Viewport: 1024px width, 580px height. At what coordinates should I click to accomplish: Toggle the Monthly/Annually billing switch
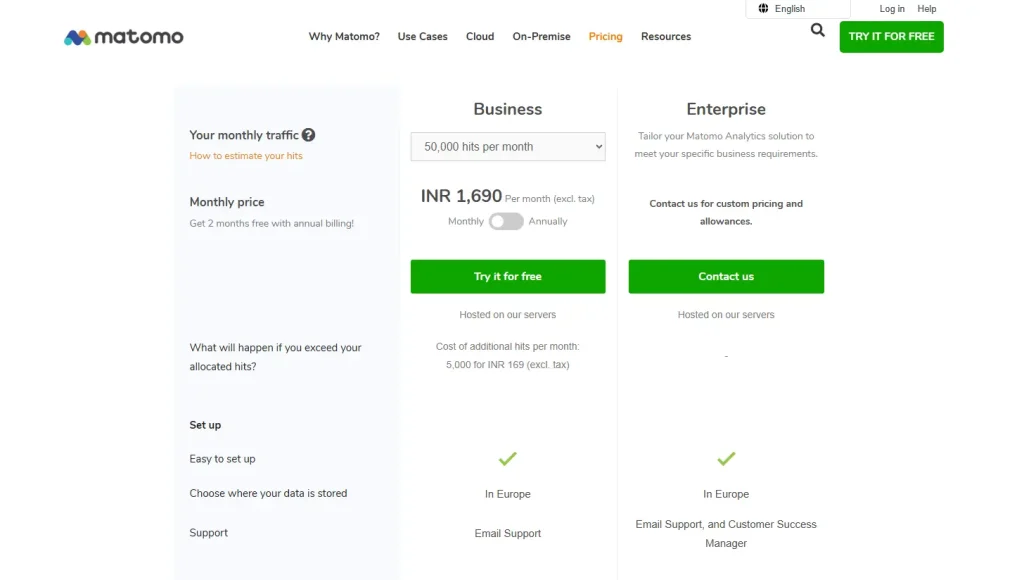tap(506, 221)
